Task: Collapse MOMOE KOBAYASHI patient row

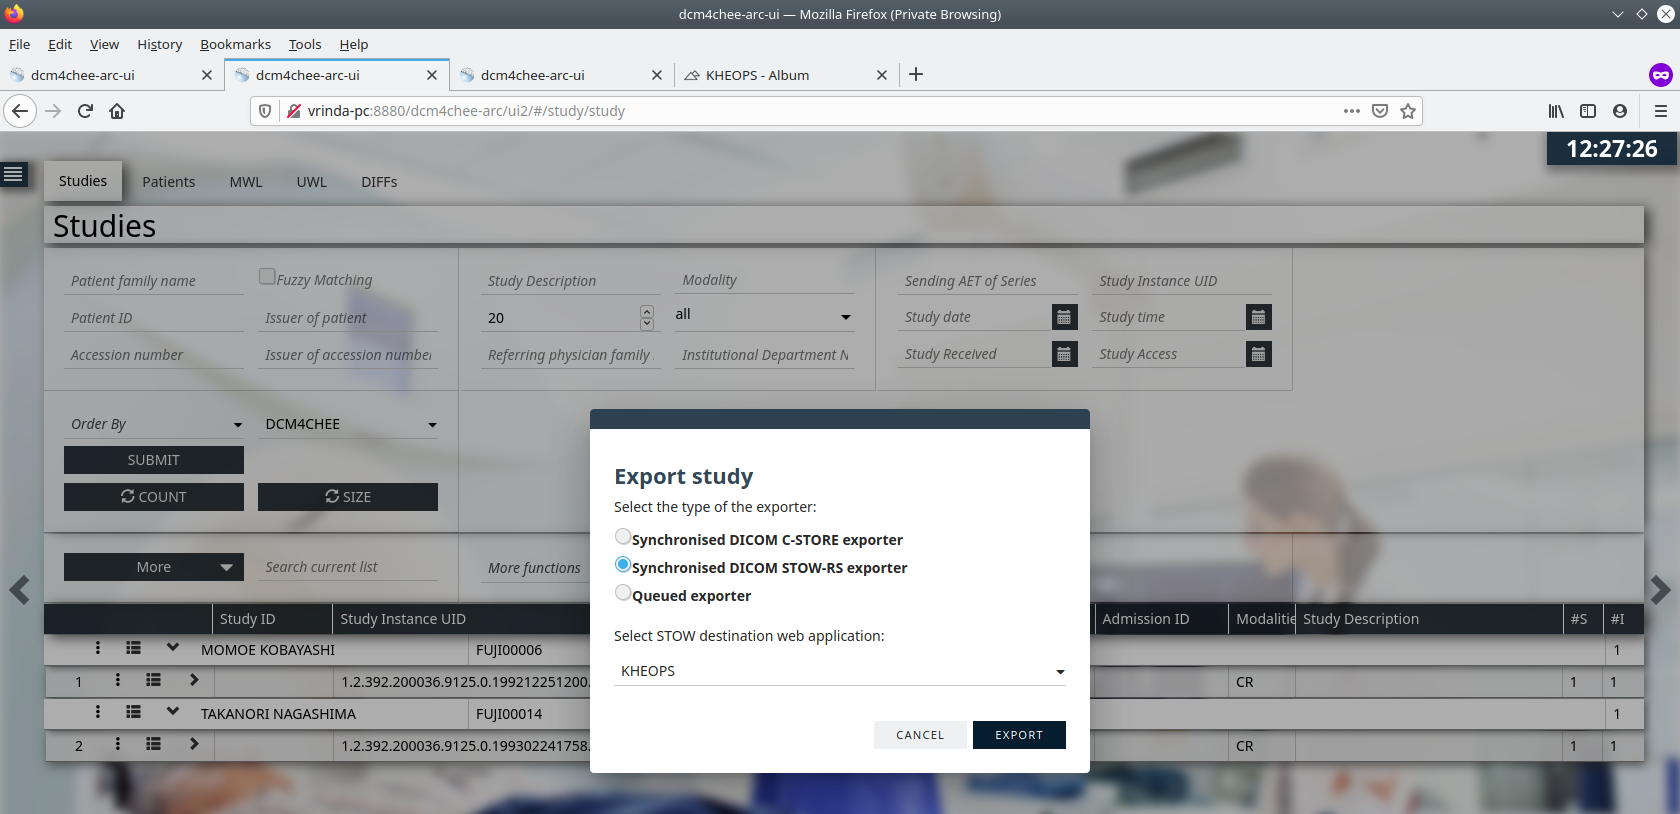Action: pyautogui.click(x=173, y=648)
